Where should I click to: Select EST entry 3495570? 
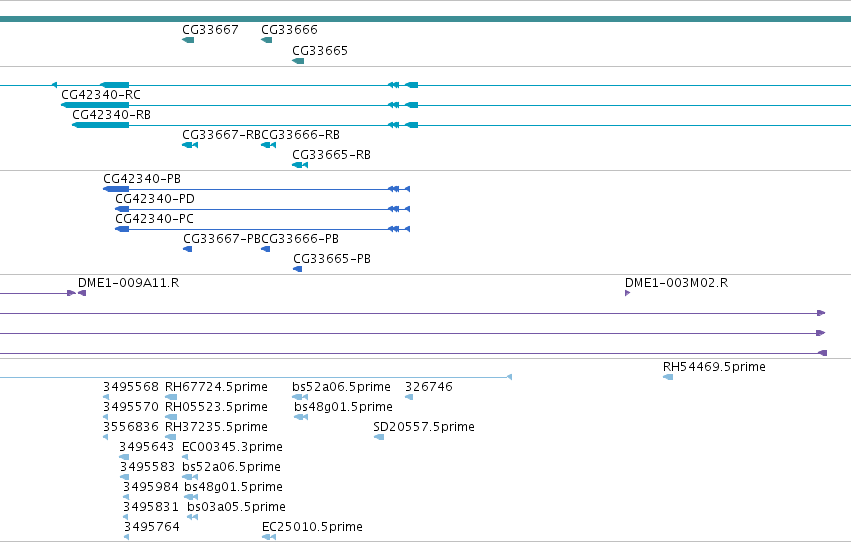click(131, 407)
